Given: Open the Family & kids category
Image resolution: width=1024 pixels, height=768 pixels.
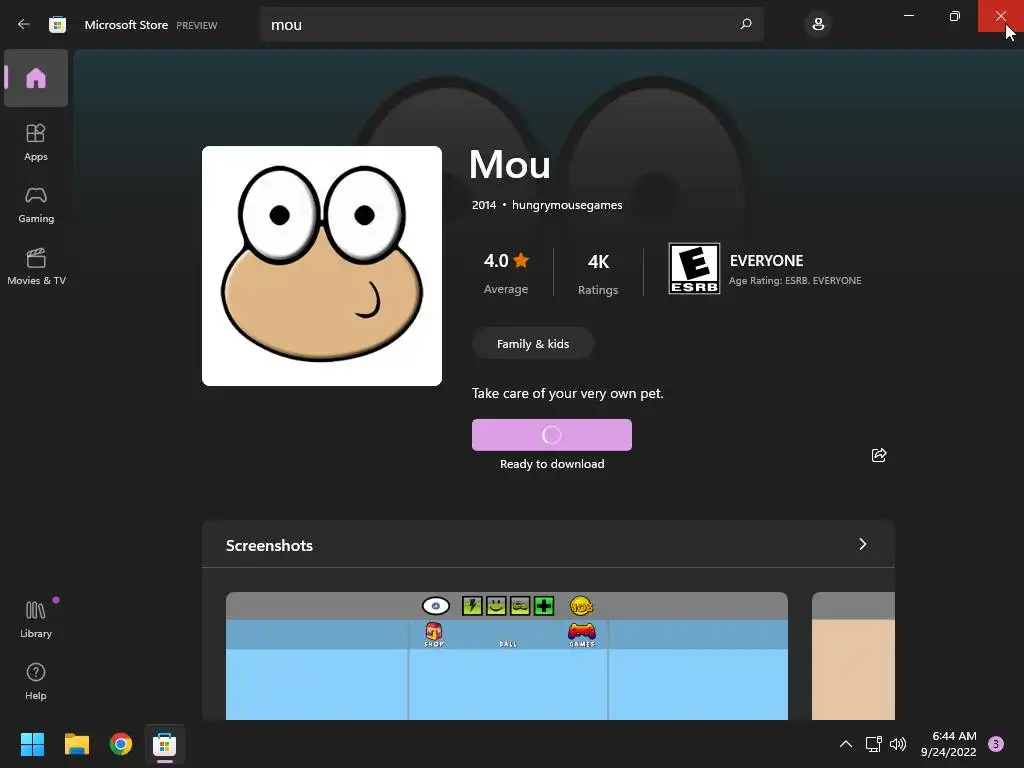Looking at the screenshot, I should click(x=533, y=344).
